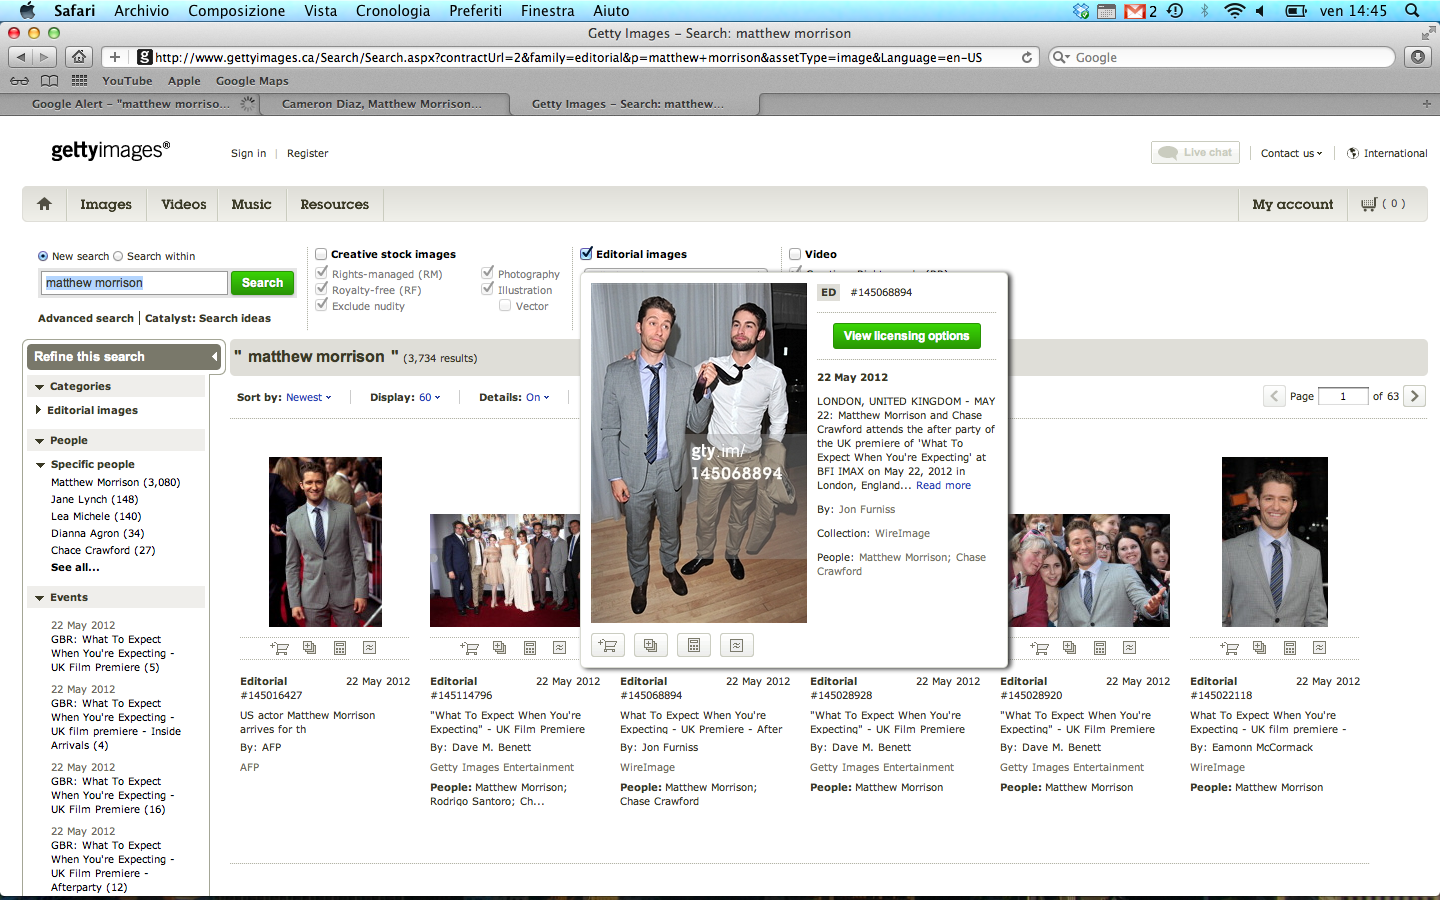The image size is (1440, 900).
Task: Calculate price for image #145028920
Action: pos(1100,648)
